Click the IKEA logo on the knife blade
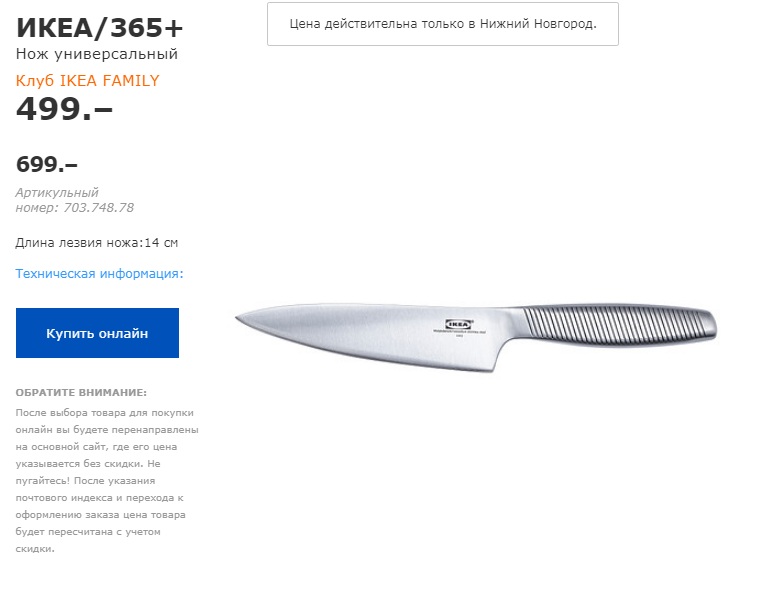This screenshot has width=759, height=601. click(458, 324)
